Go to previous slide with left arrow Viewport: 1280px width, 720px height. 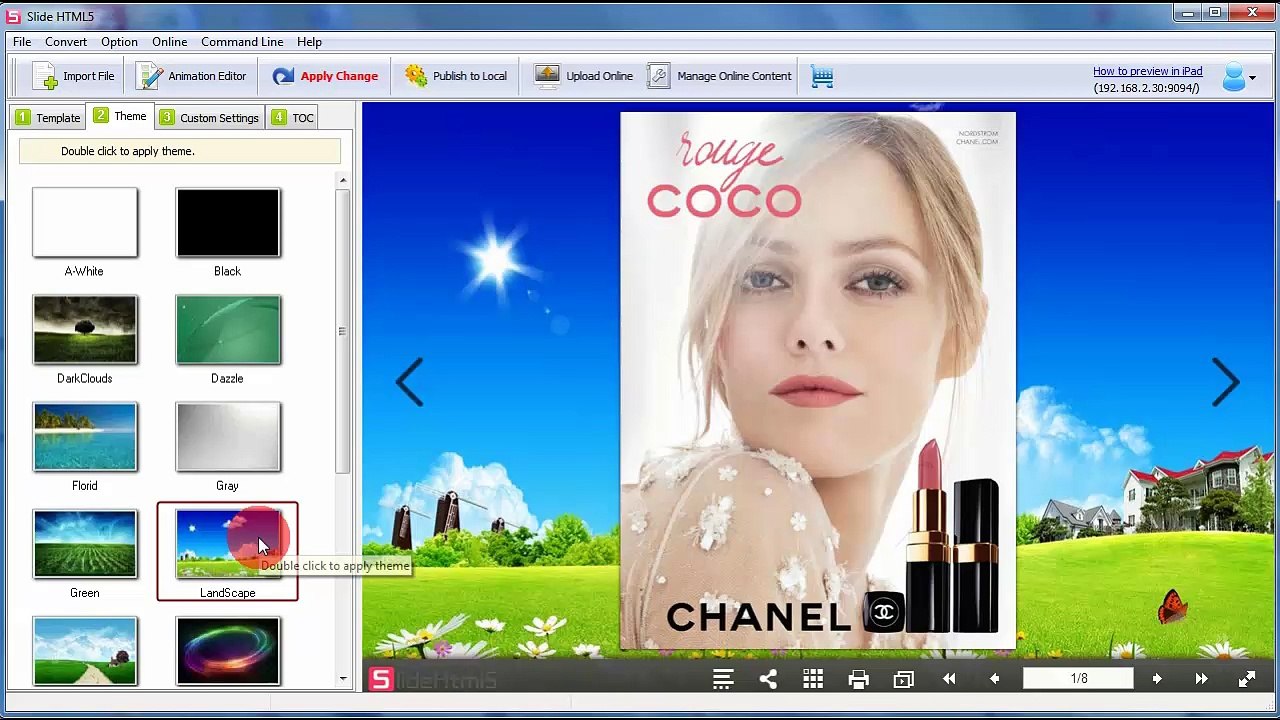[409, 381]
